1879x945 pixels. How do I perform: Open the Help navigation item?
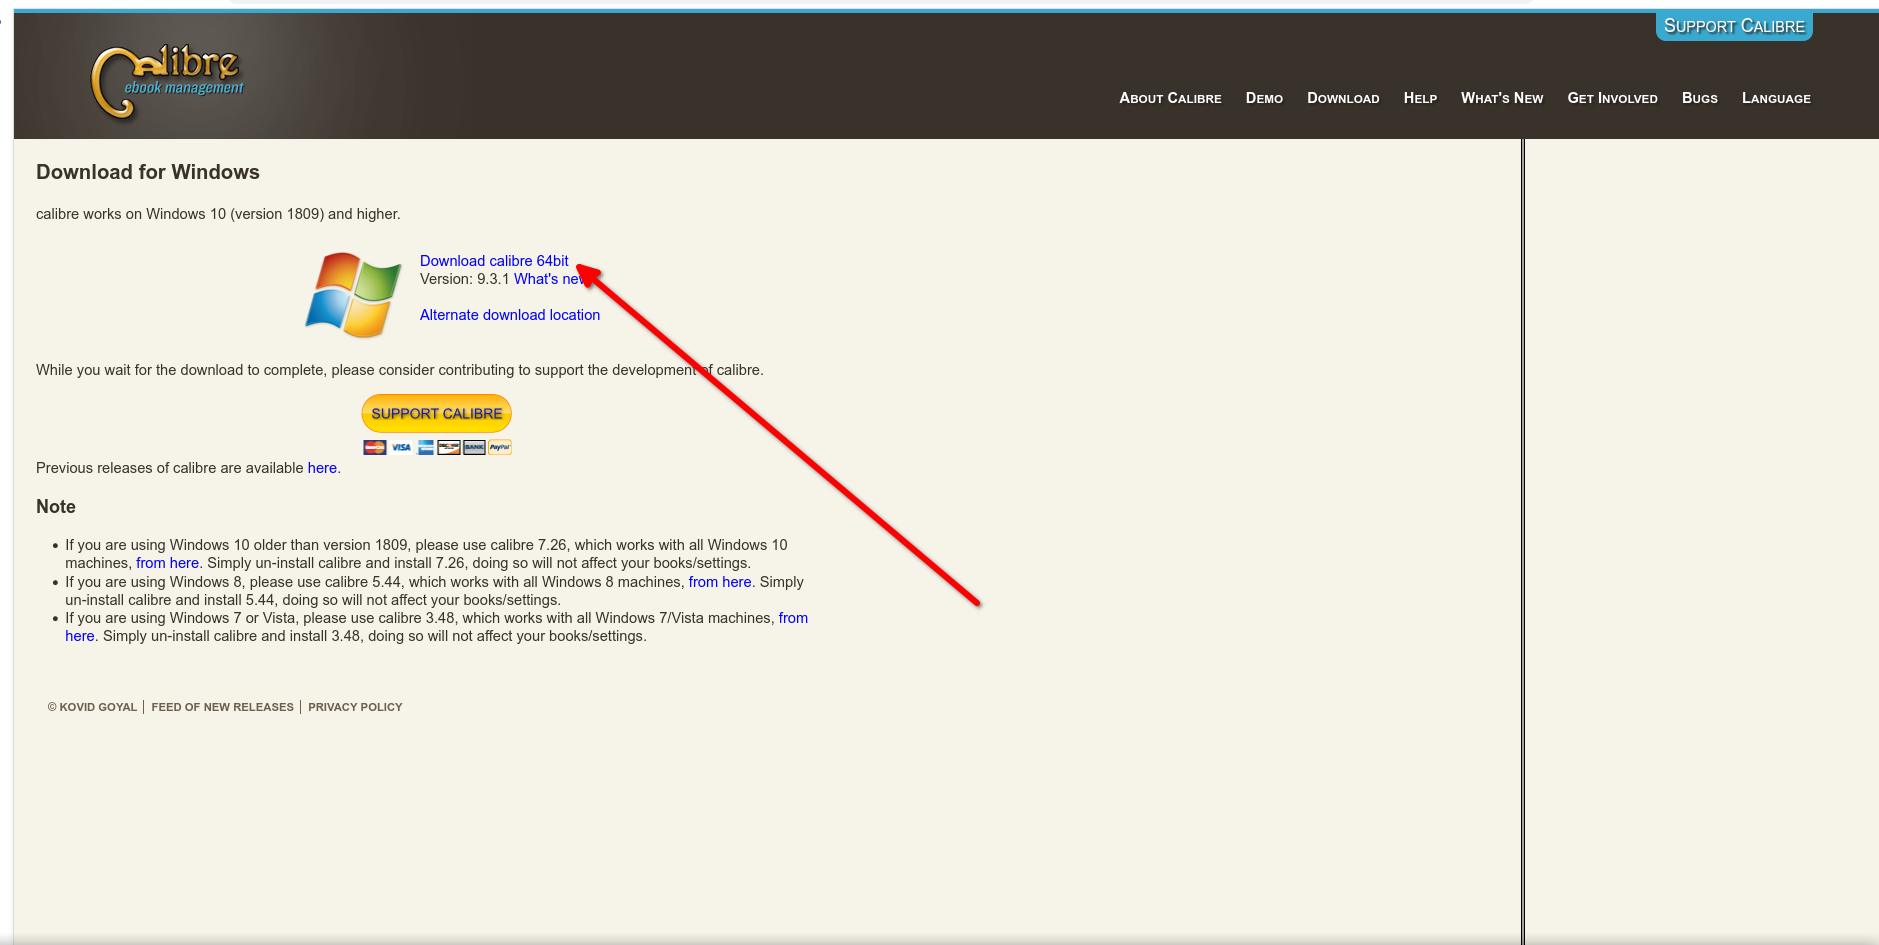[1420, 98]
